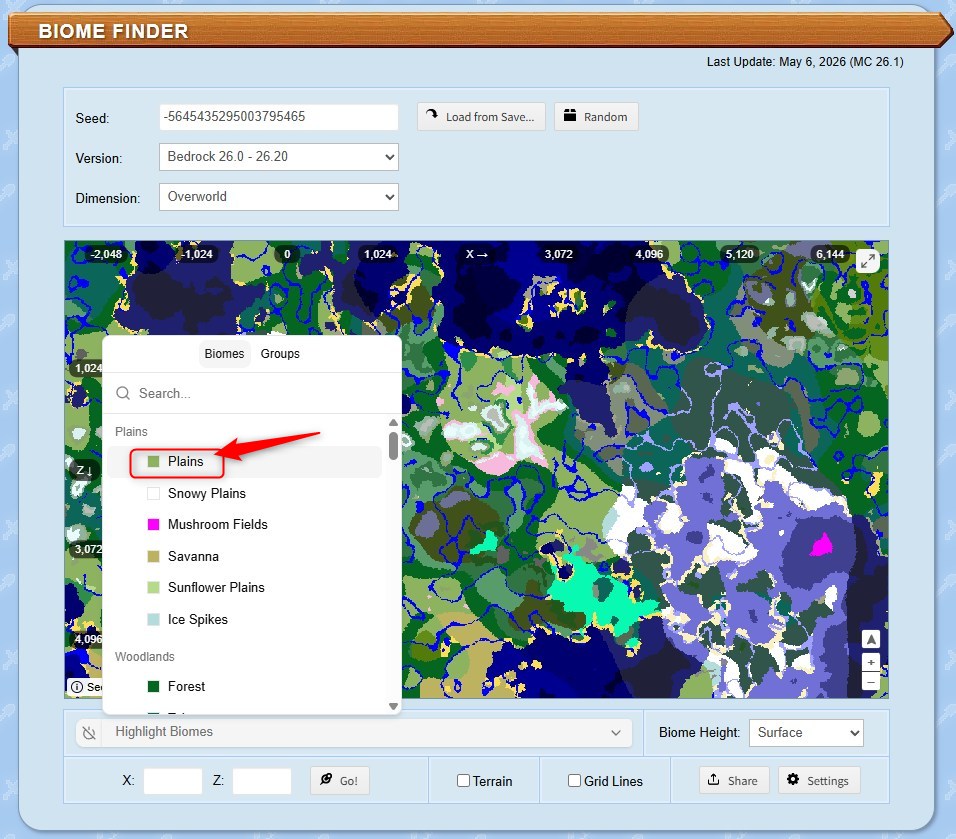Viewport: 956px width, 839px height.
Task: Enable the Grid Lines checkbox
Action: 574,780
